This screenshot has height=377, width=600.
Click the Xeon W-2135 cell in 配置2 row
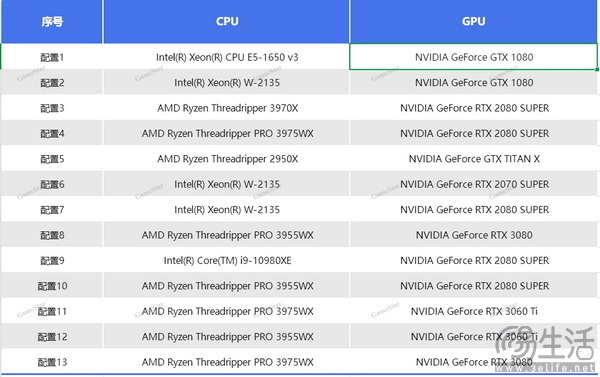[227, 82]
